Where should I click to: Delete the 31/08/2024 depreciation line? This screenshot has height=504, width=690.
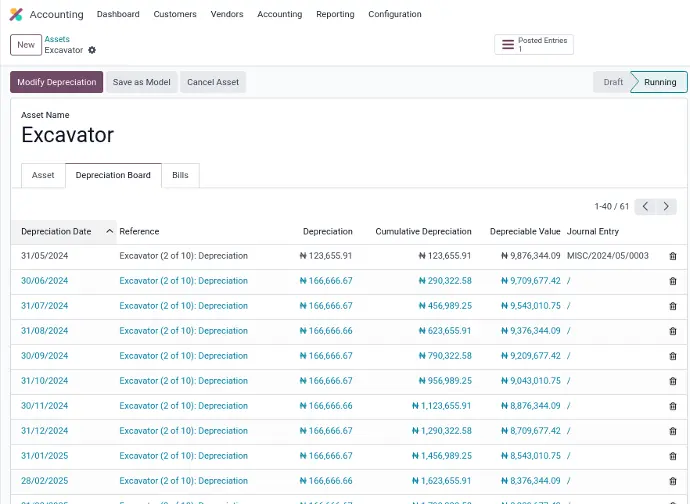[673, 331]
